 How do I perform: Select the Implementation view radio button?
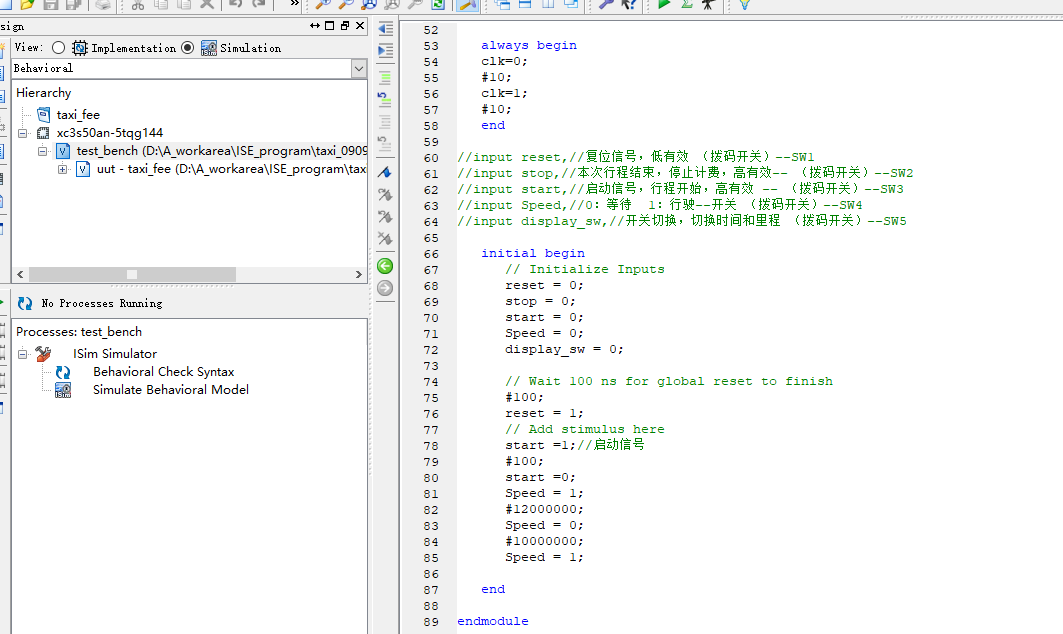pos(58,48)
